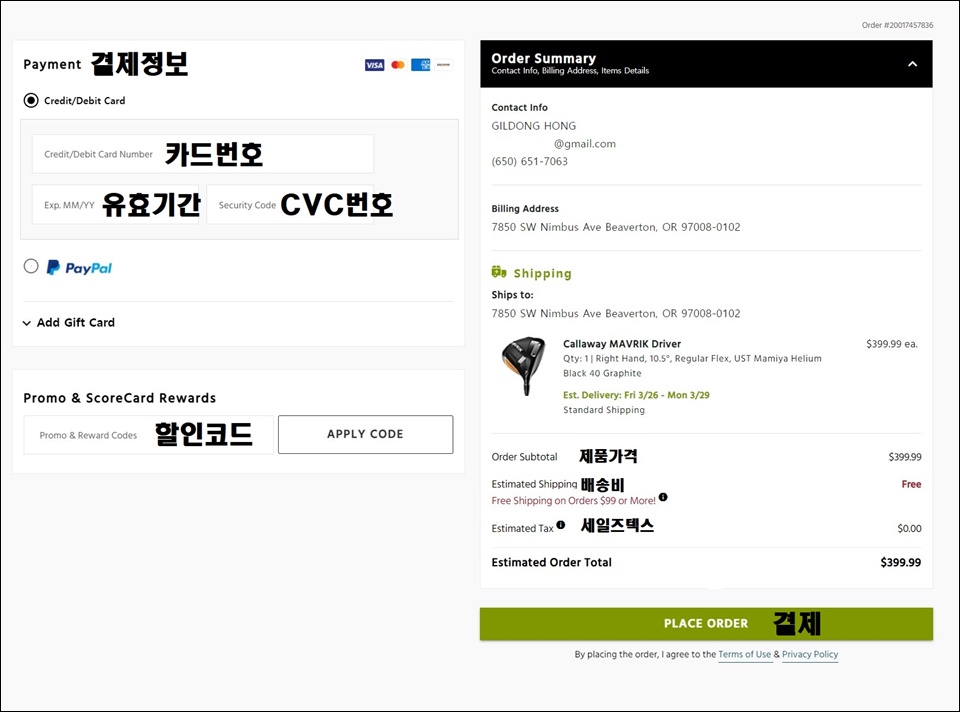Click the free shipping info icon

pos(663,497)
